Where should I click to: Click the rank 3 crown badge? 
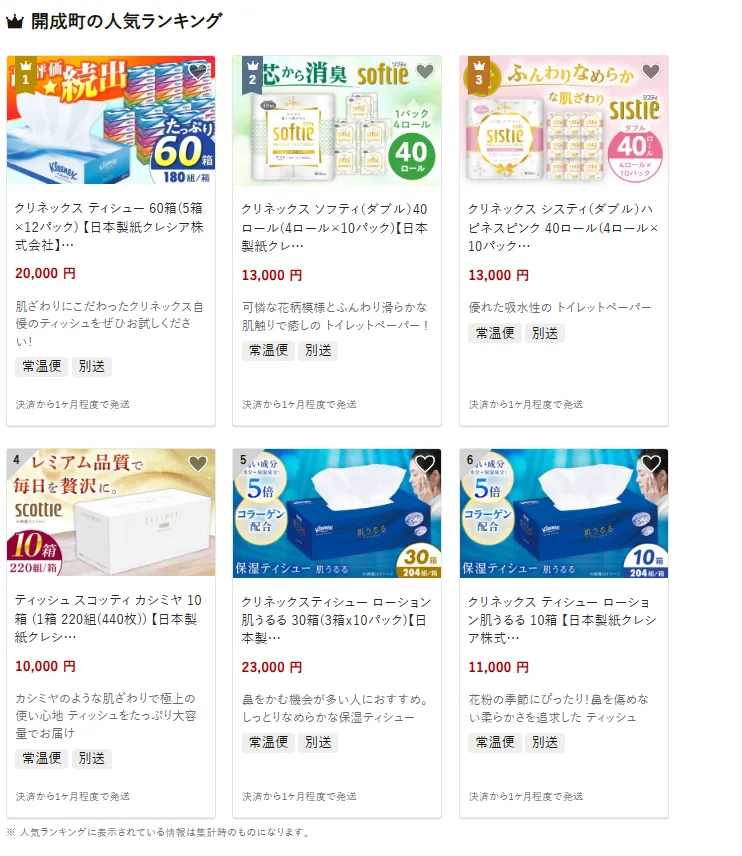tap(479, 75)
